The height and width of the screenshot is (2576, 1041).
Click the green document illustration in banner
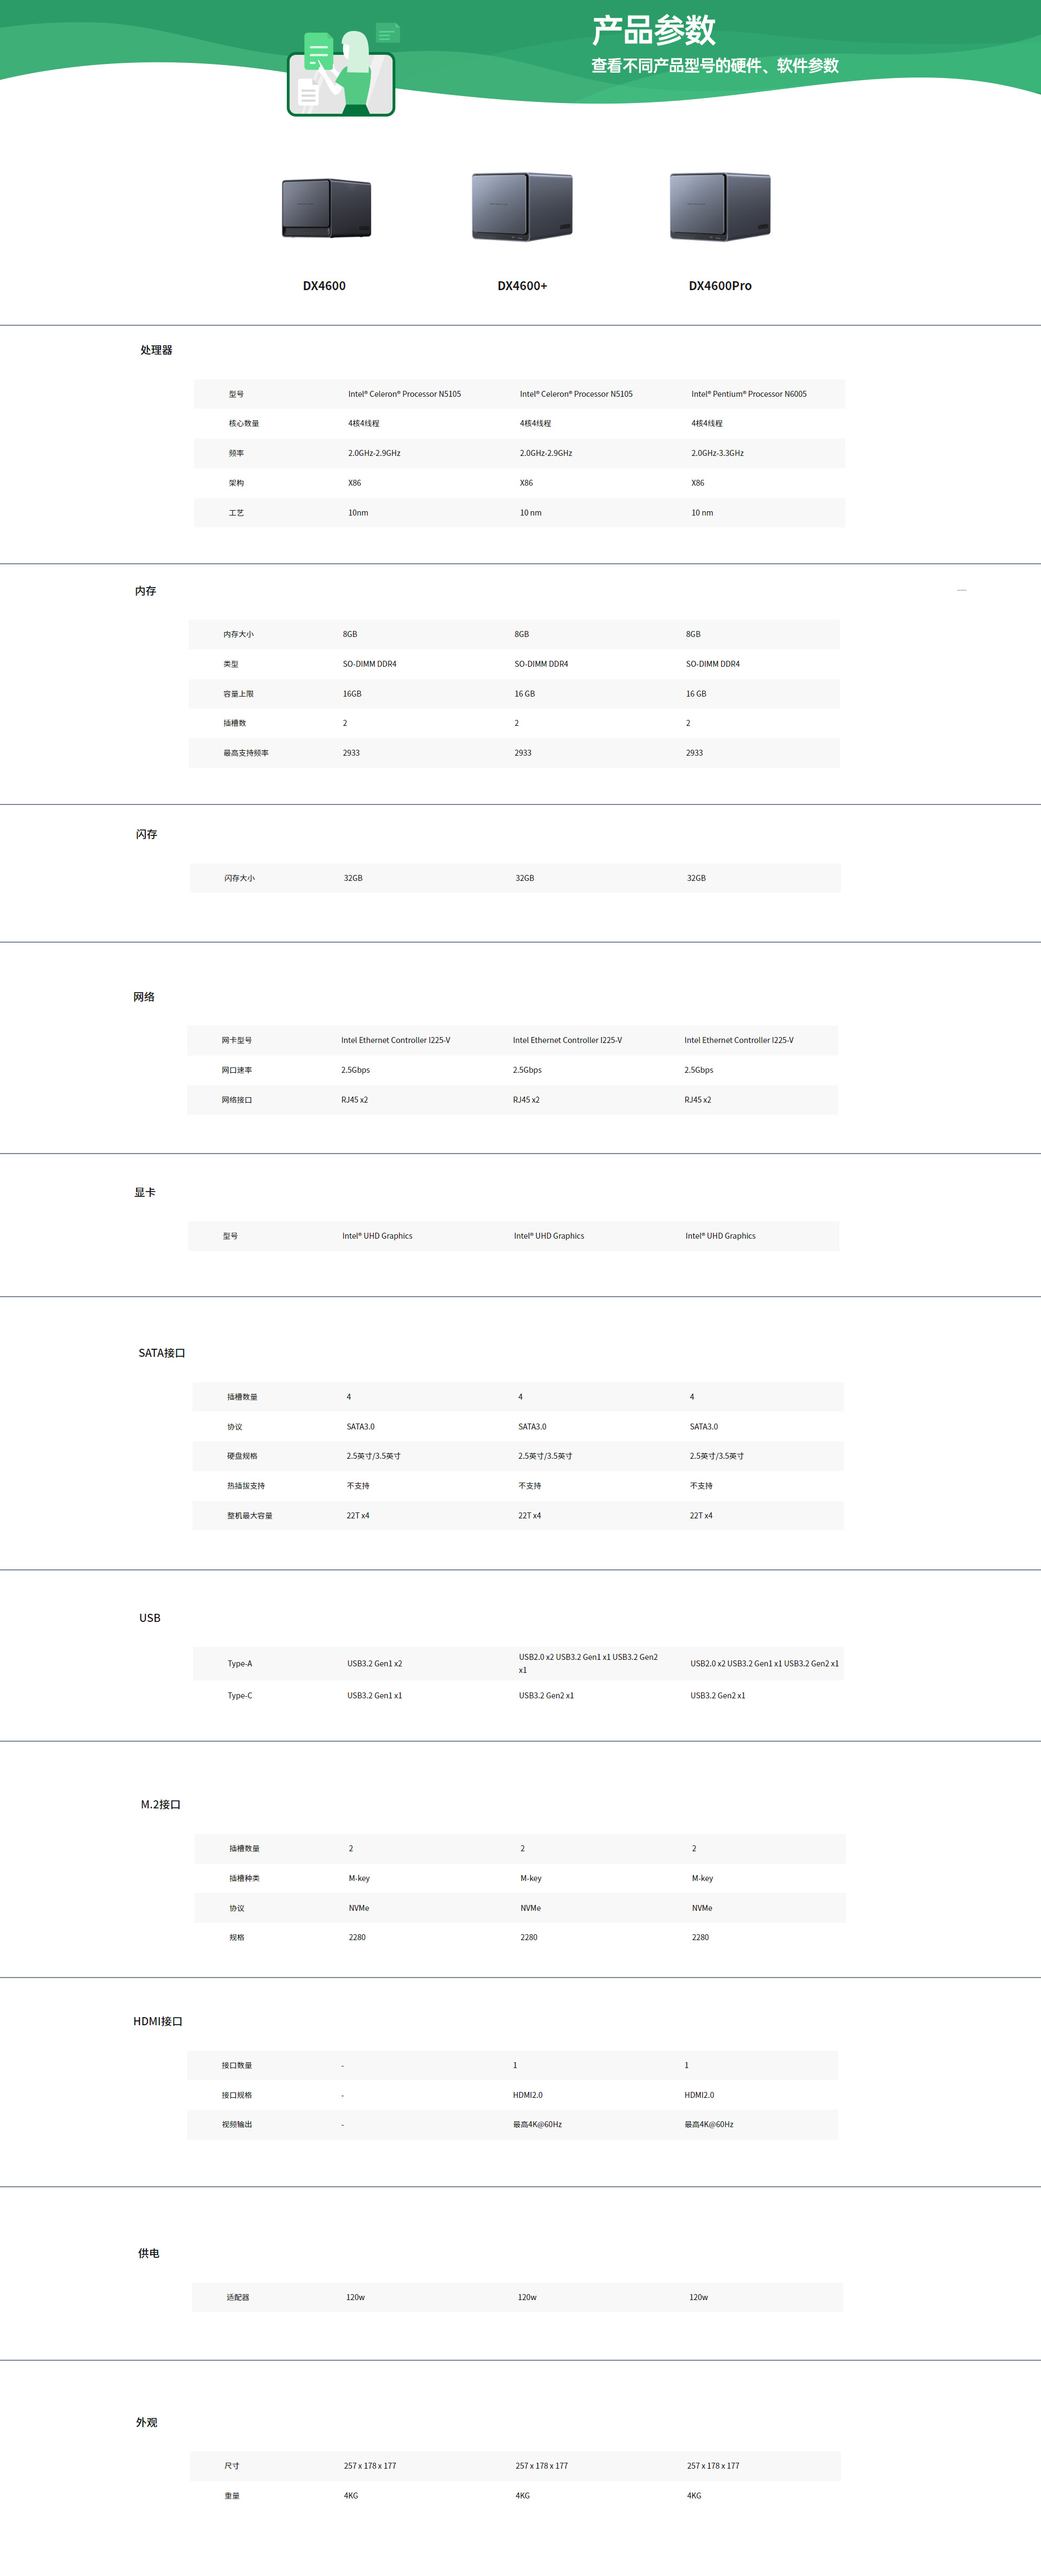342,73
